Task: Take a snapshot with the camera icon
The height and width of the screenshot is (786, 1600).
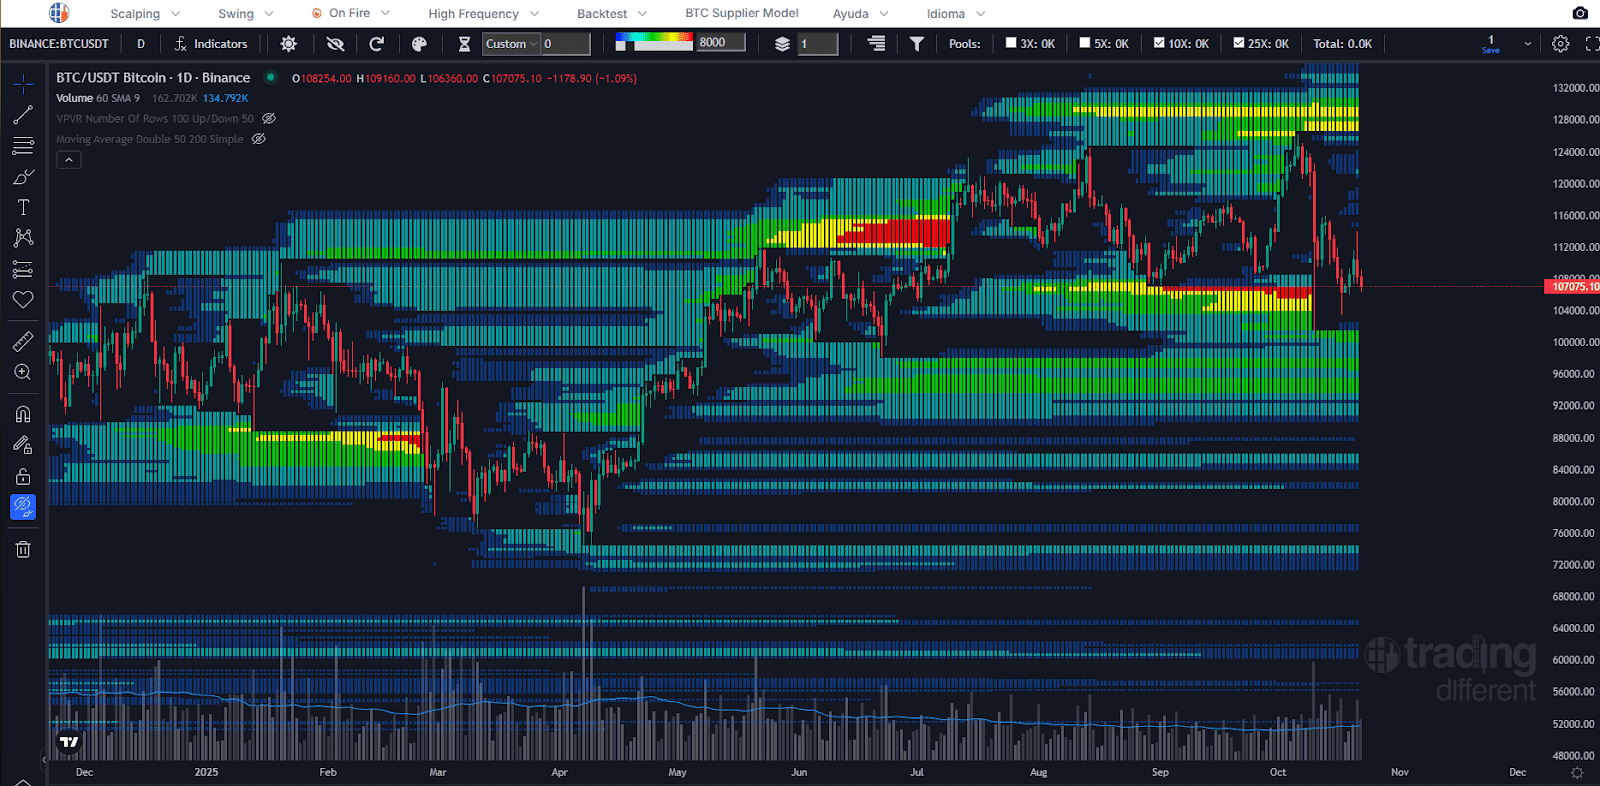Action: (1580, 13)
